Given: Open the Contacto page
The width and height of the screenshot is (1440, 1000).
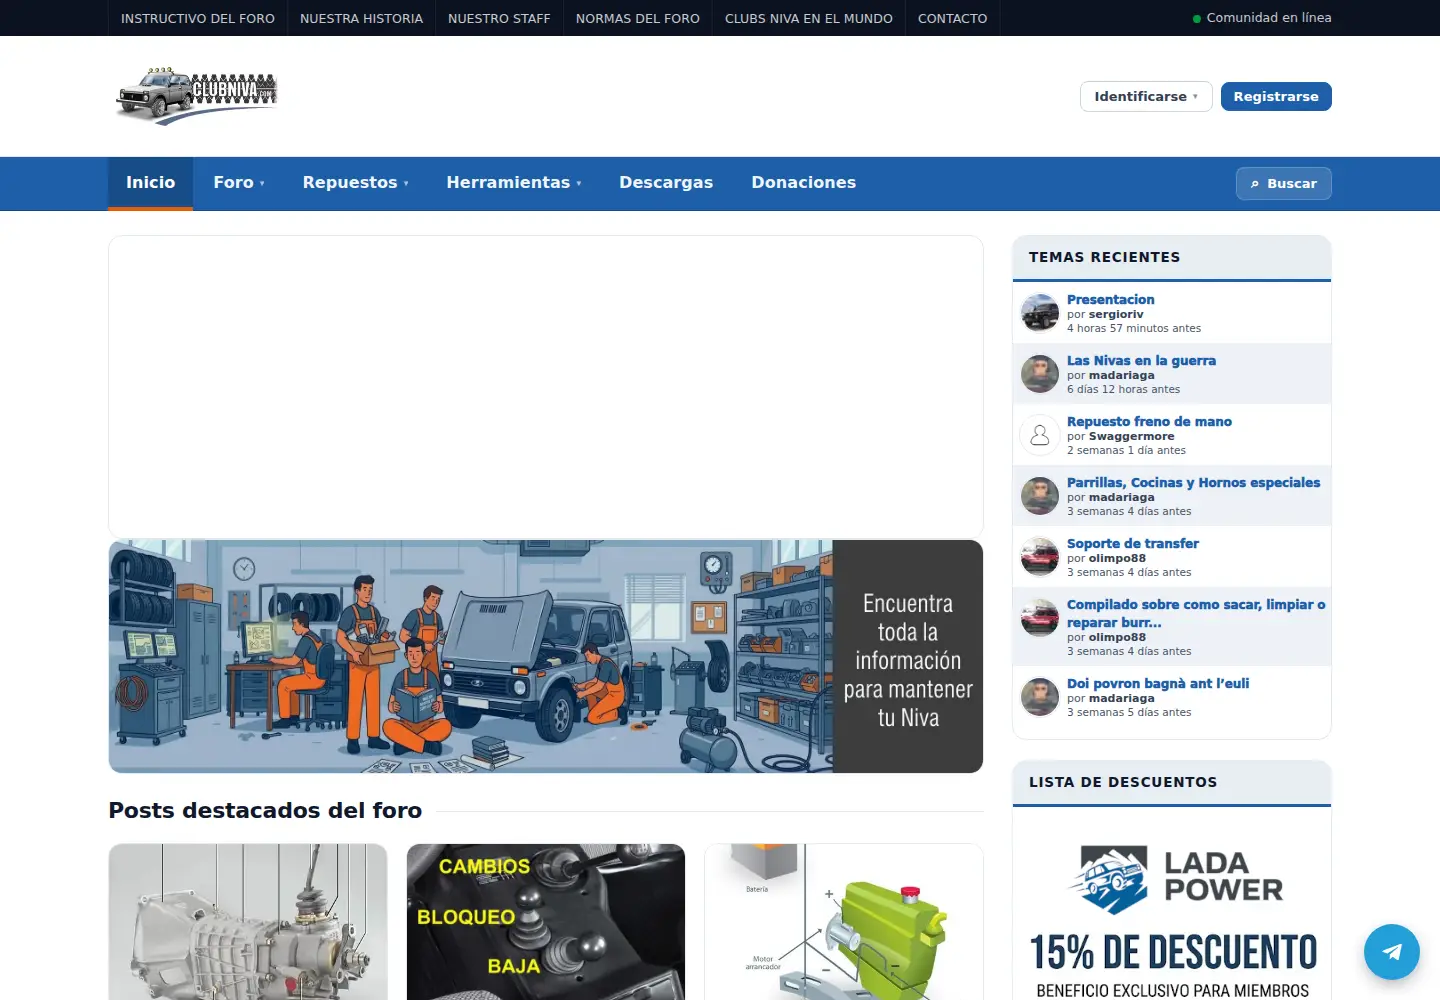Looking at the screenshot, I should pyautogui.click(x=952, y=18).
